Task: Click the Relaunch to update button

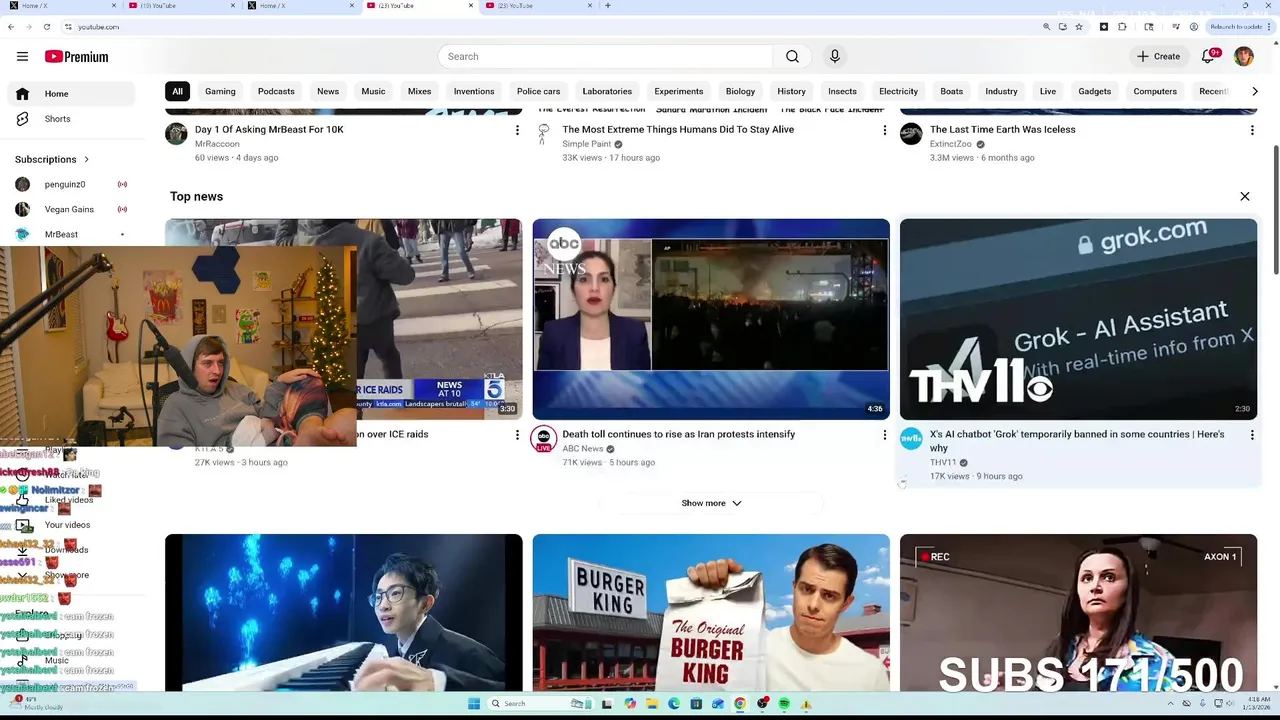Action: tap(1241, 27)
